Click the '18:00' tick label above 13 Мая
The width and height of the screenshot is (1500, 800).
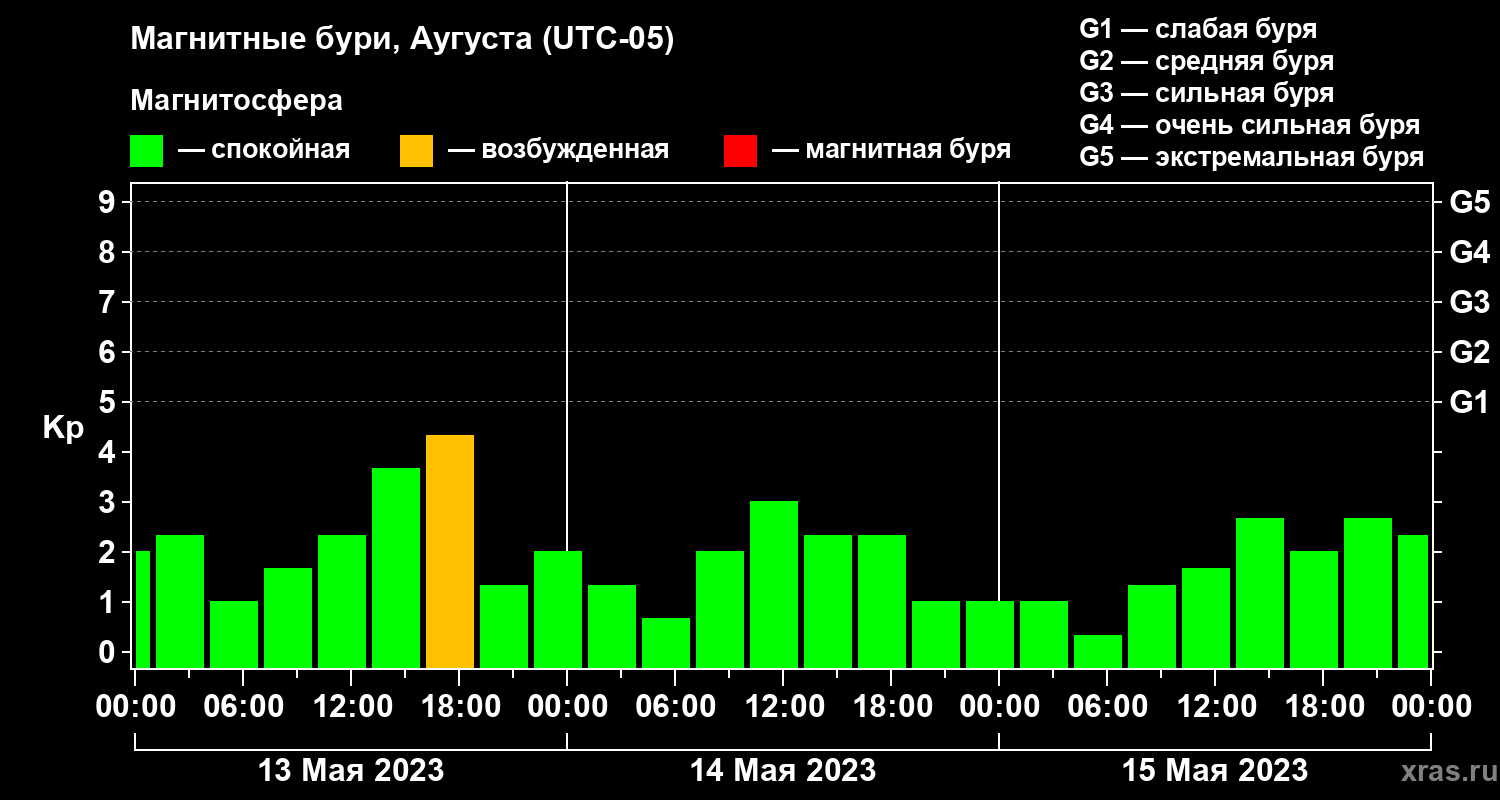tap(459, 707)
